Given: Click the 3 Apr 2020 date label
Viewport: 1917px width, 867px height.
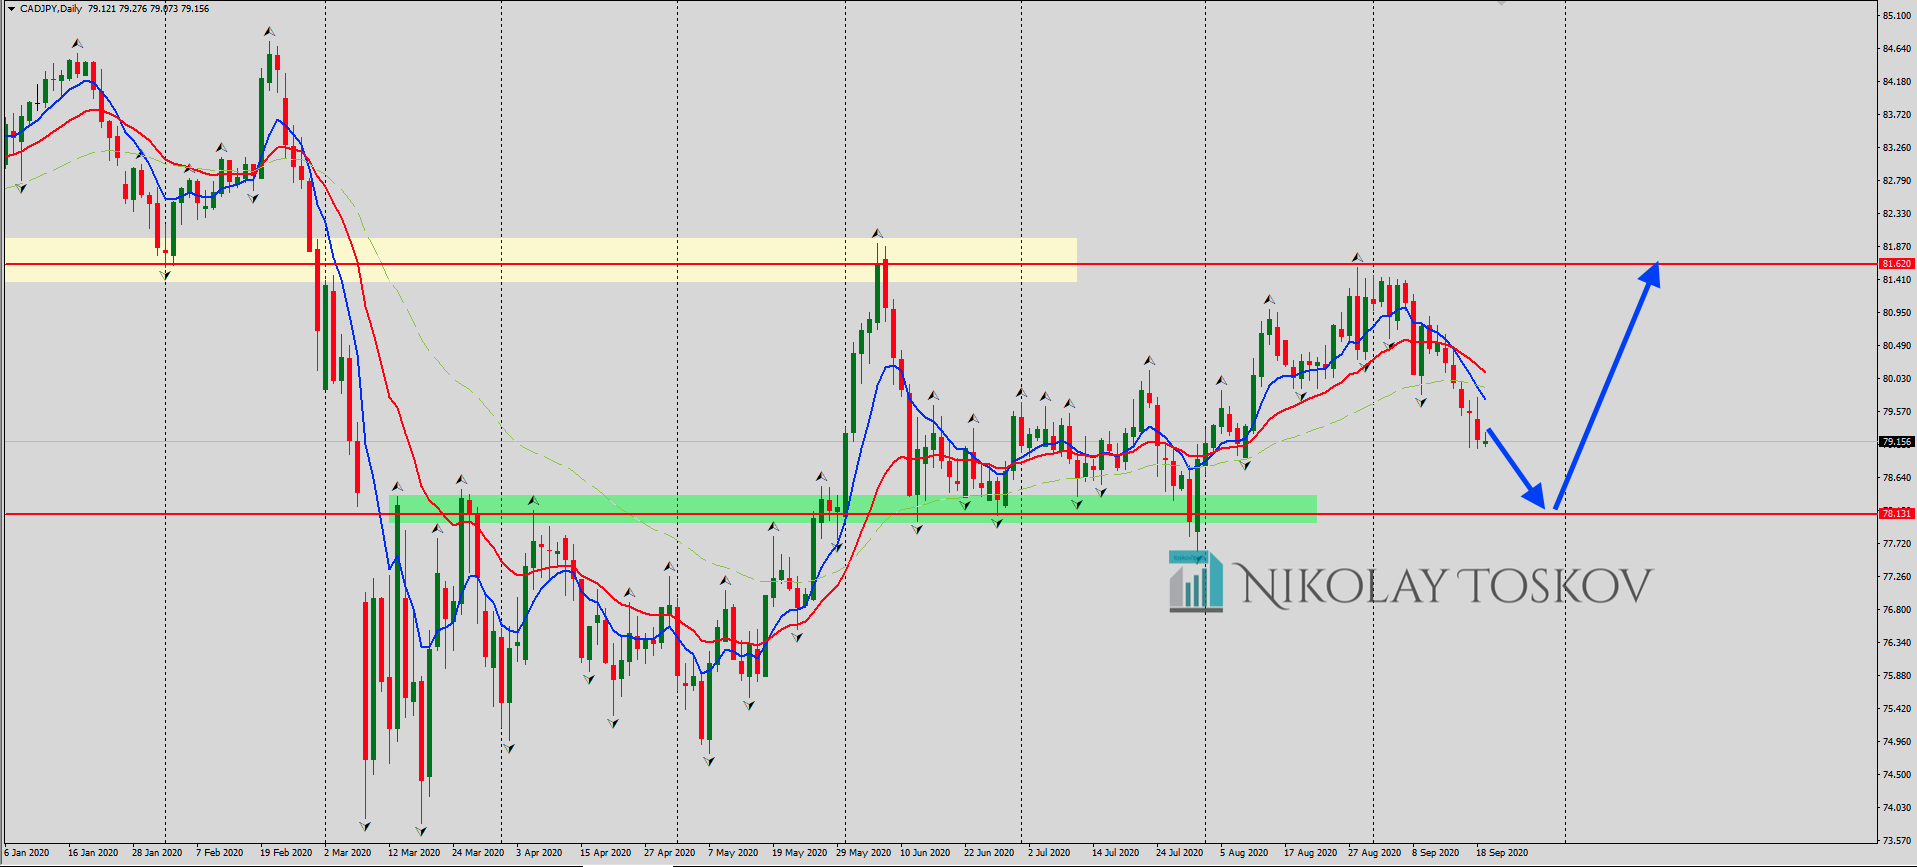Looking at the screenshot, I should point(540,853).
